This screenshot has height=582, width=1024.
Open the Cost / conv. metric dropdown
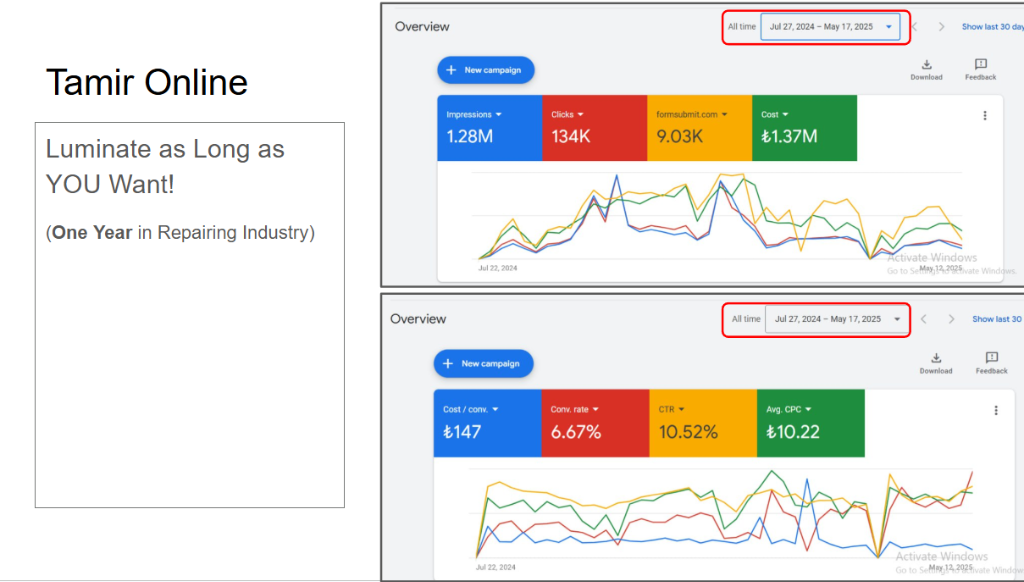(x=470, y=410)
